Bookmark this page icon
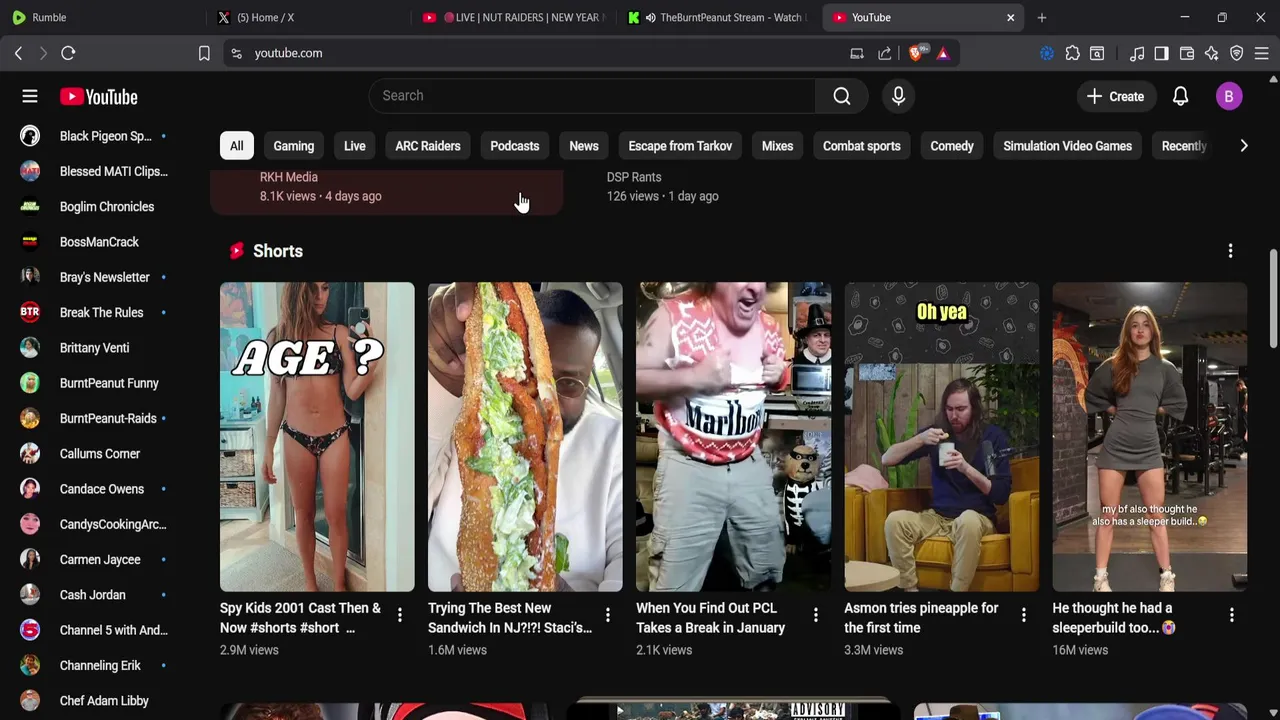Viewport: 1280px width, 720px height. tap(204, 53)
